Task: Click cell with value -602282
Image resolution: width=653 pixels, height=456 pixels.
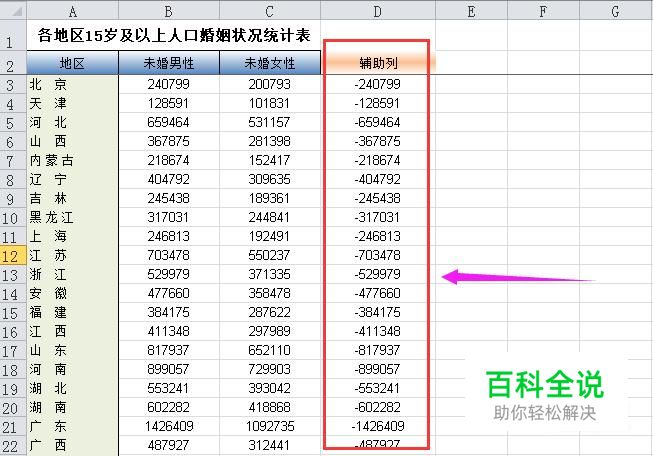Action: 378,408
